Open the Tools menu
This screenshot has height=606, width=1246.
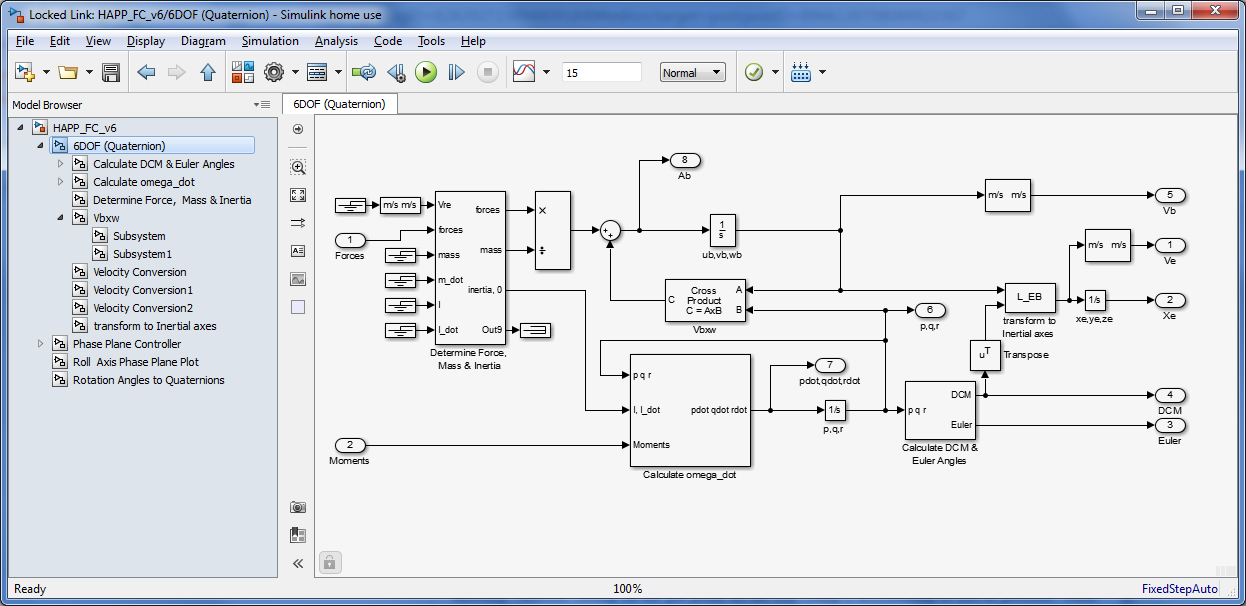(431, 41)
